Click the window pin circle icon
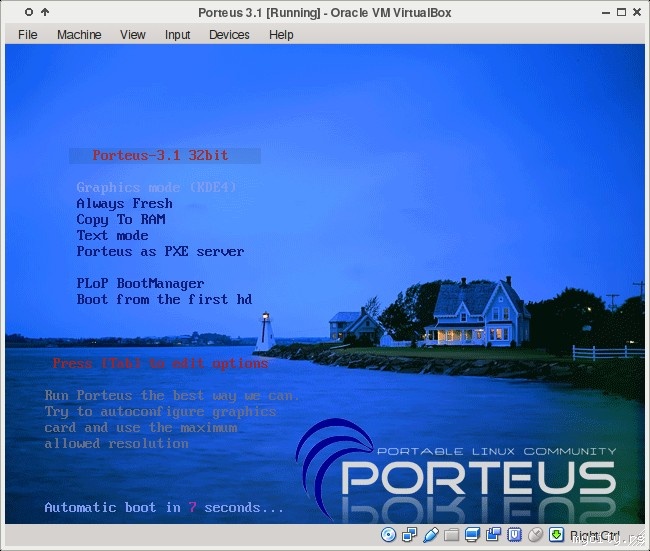The height and width of the screenshot is (551, 650). pos(29,12)
